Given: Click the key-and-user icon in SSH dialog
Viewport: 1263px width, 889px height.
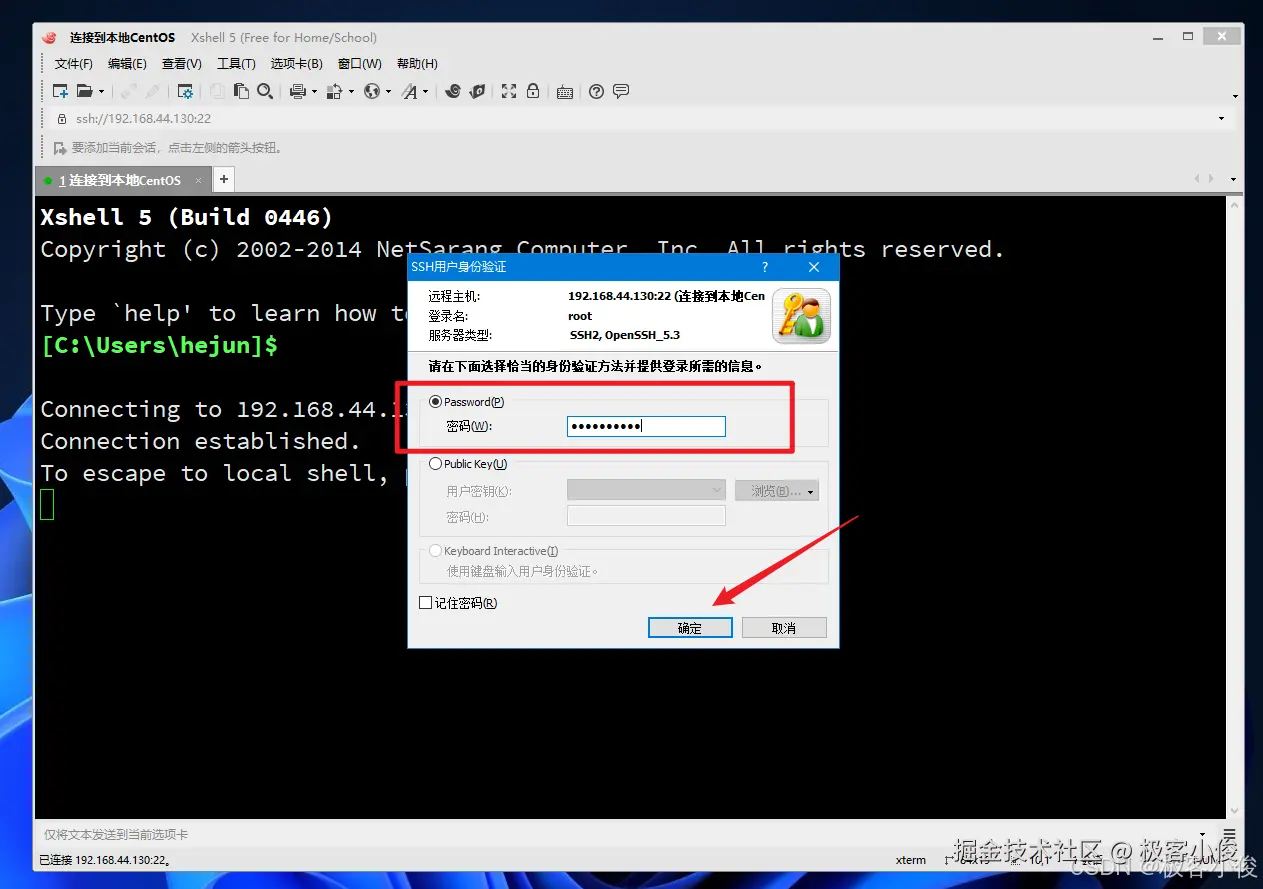Looking at the screenshot, I should point(801,316).
